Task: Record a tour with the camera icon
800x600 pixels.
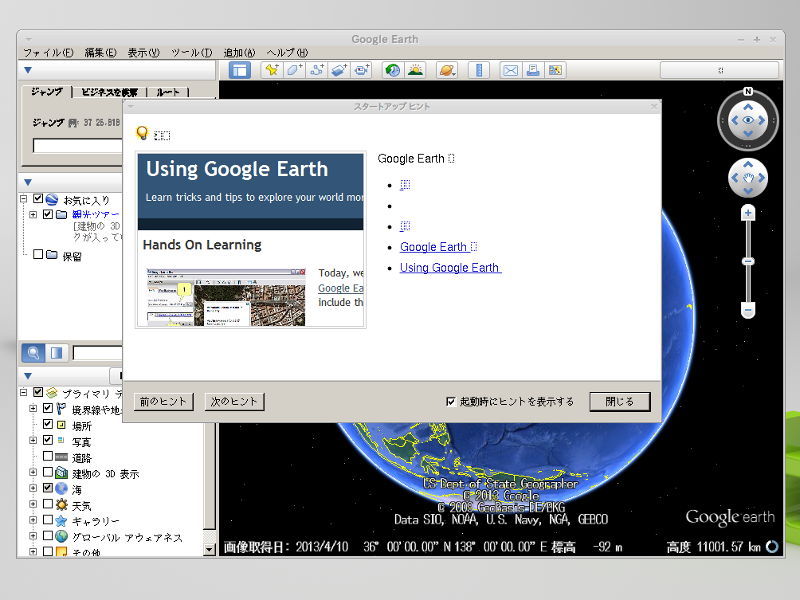Action: (361, 70)
